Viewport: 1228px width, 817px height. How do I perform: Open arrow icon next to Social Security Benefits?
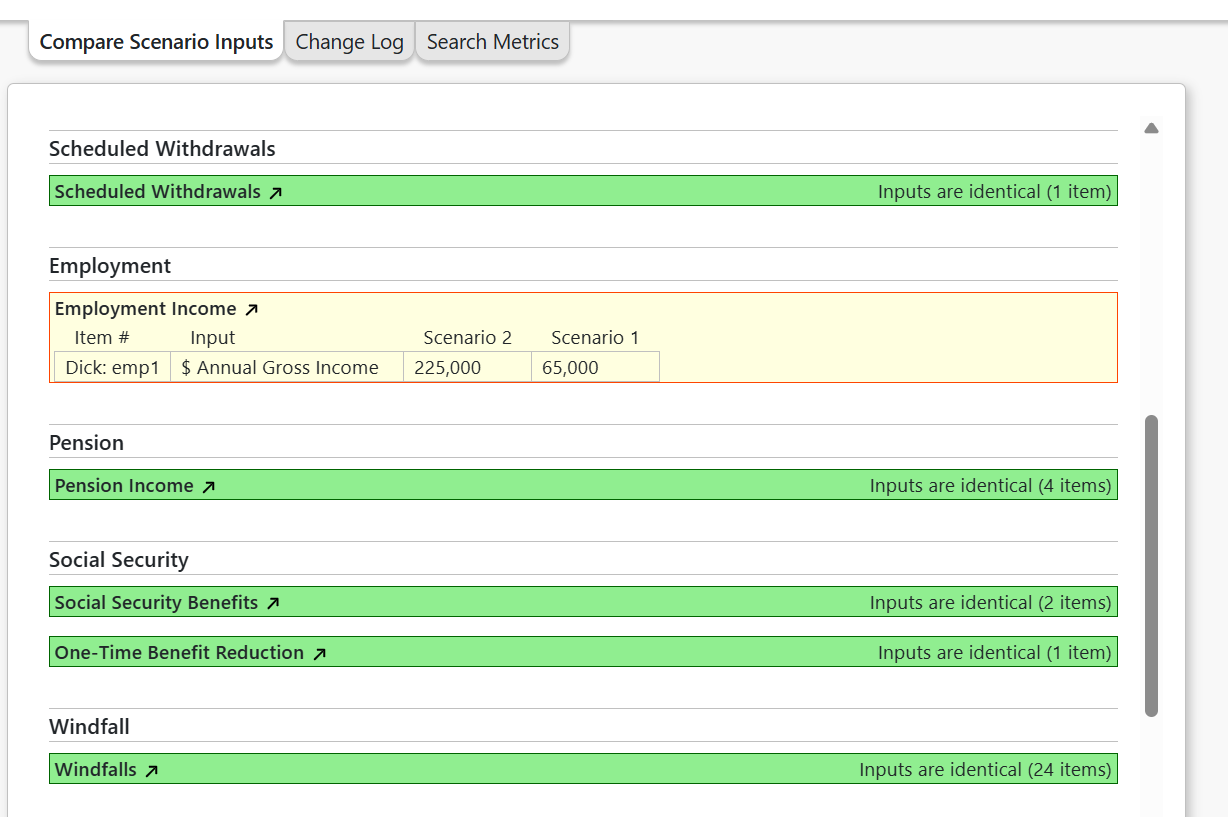(x=273, y=604)
